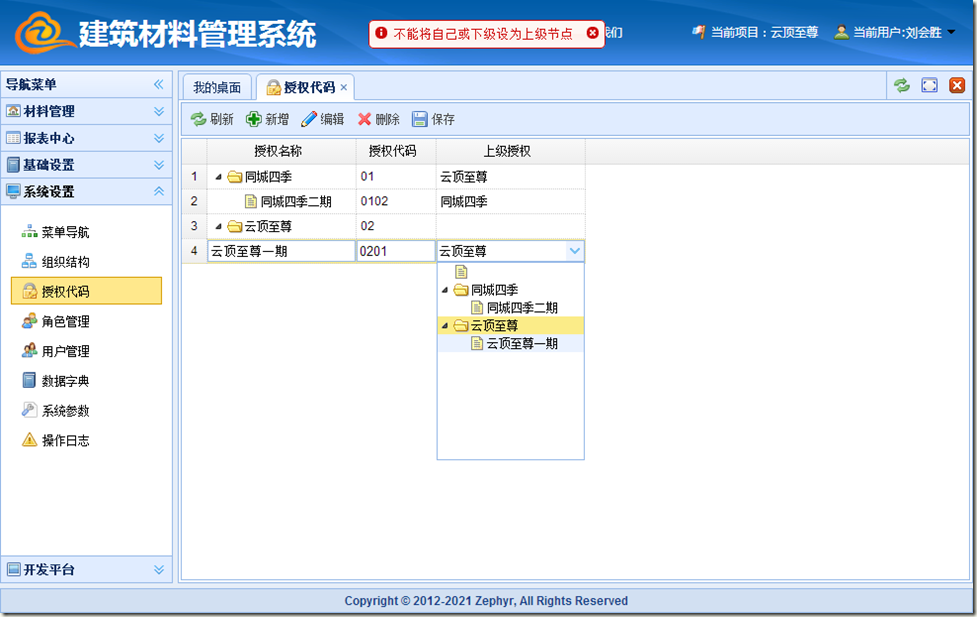Open the 上级授权 combo dropdown arrow
Screen dimensions: 977x617
pos(574,251)
